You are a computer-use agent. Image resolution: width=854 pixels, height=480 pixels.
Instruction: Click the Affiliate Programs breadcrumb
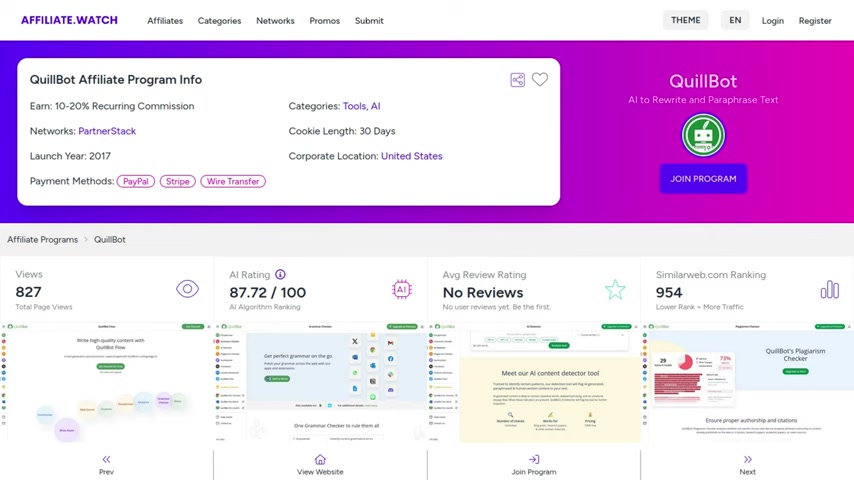coord(42,240)
